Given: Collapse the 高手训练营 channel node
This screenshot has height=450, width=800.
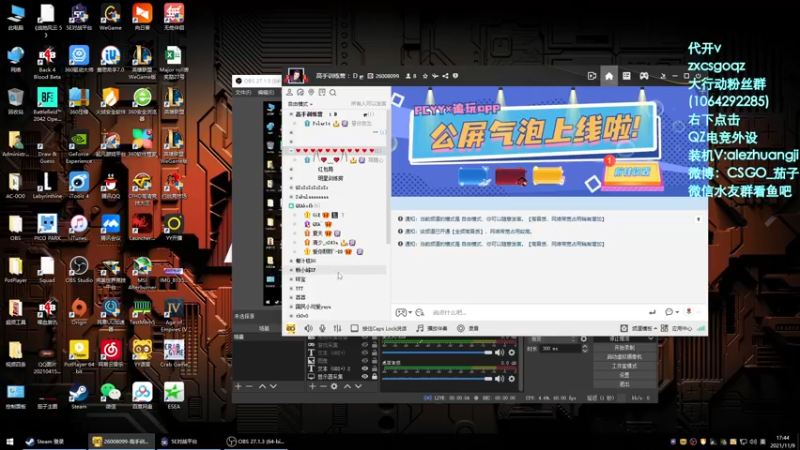Looking at the screenshot, I should coord(291,114).
